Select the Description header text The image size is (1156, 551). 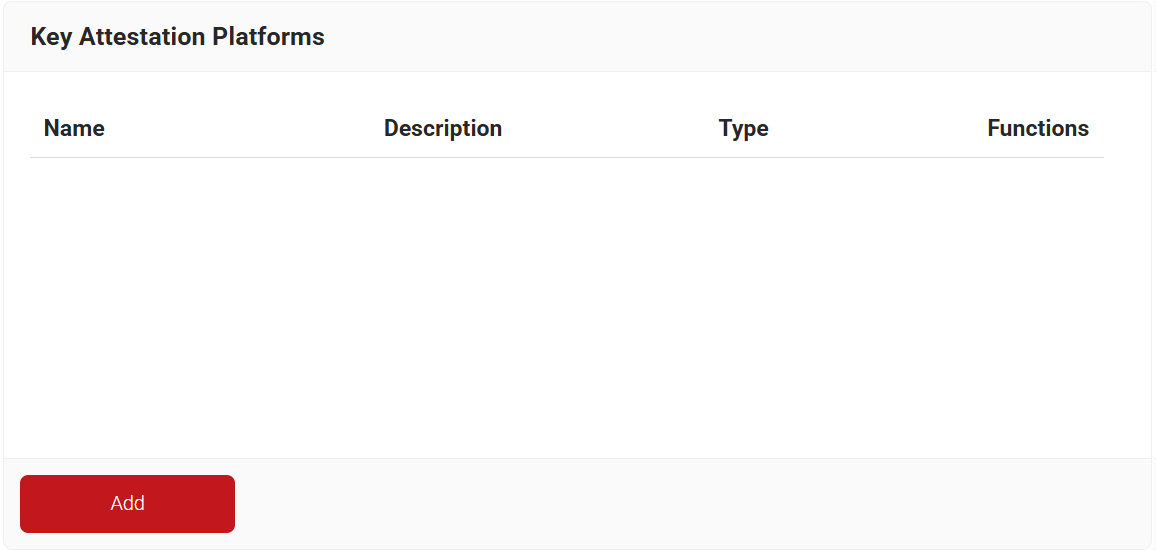click(x=443, y=128)
